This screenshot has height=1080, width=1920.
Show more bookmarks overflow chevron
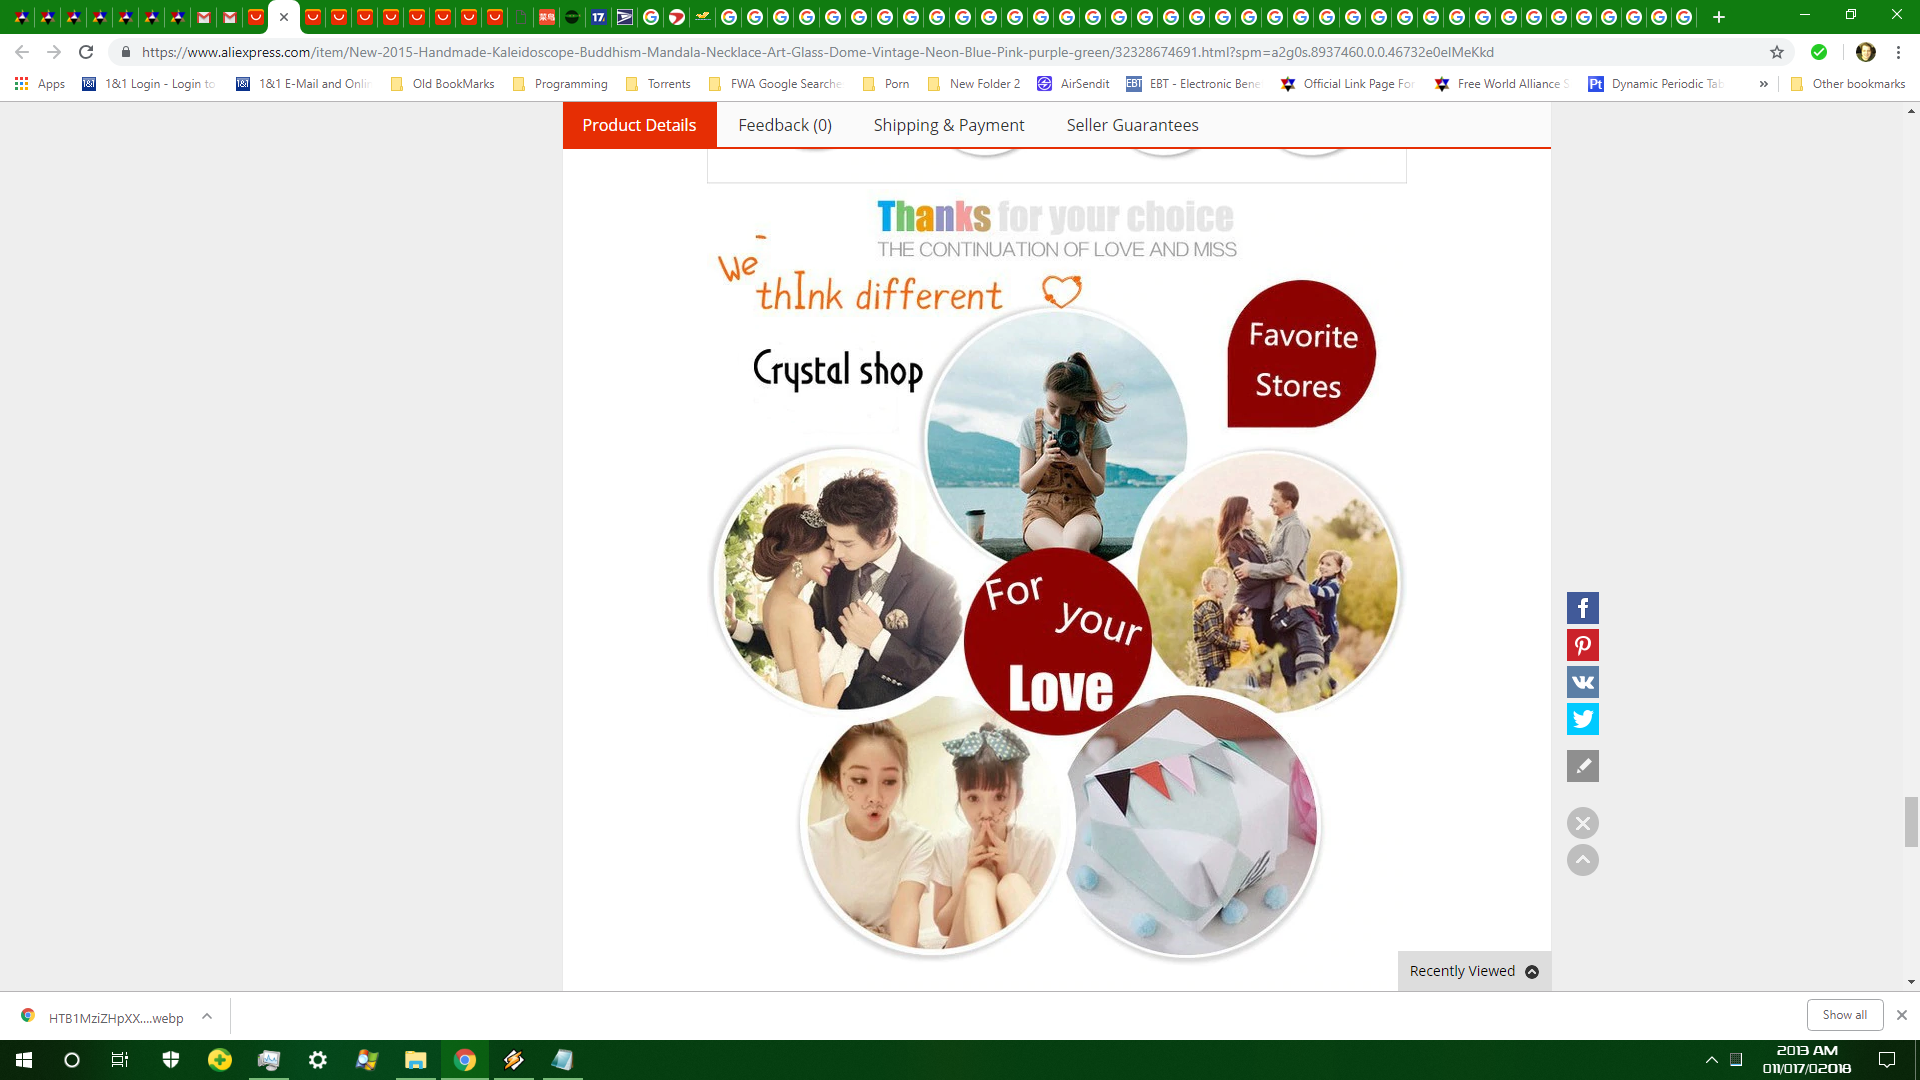pos(1763,84)
